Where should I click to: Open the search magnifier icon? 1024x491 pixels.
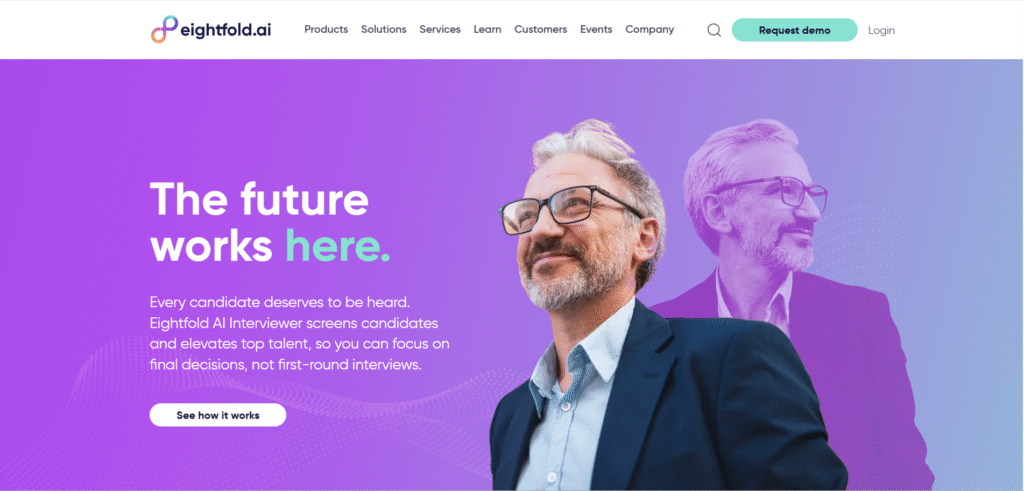(714, 30)
